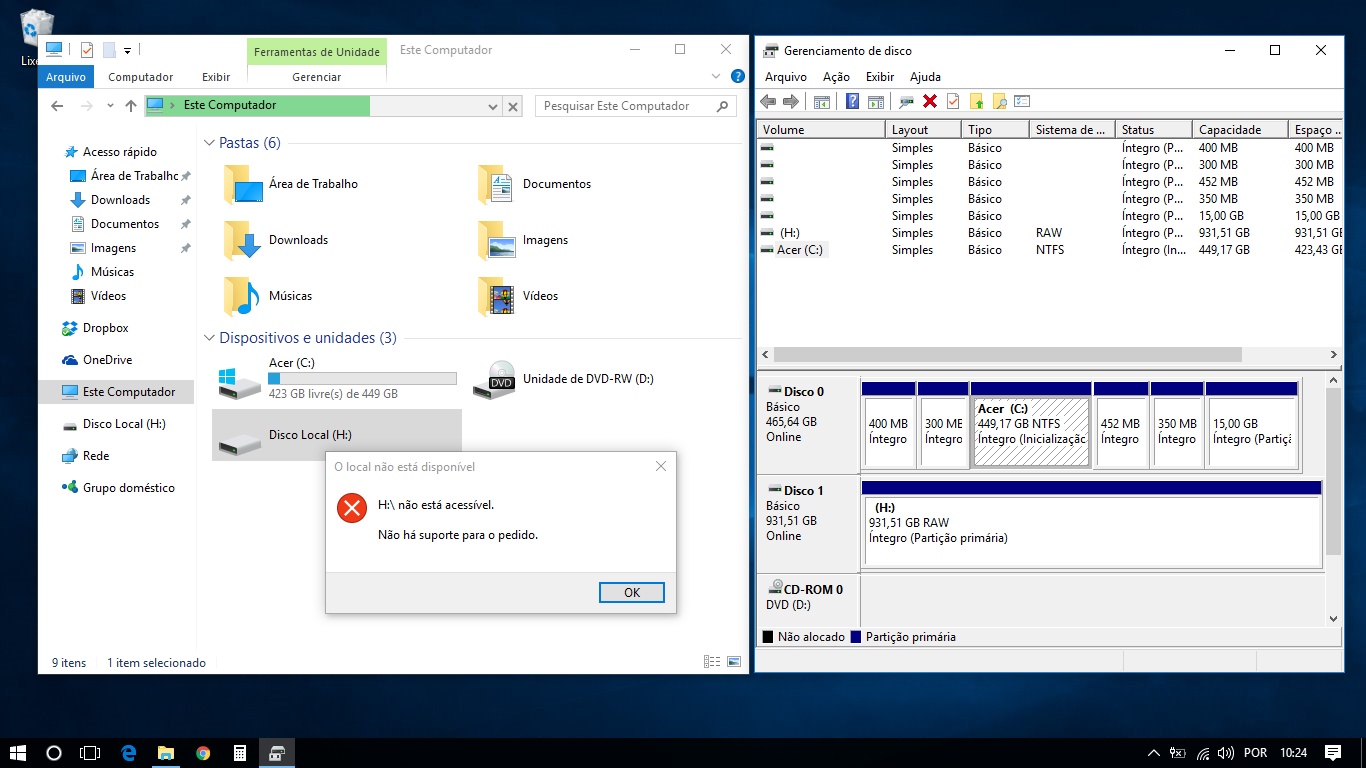Open the Imagens folder in main pane
The image size is (1366, 768).
click(523, 240)
